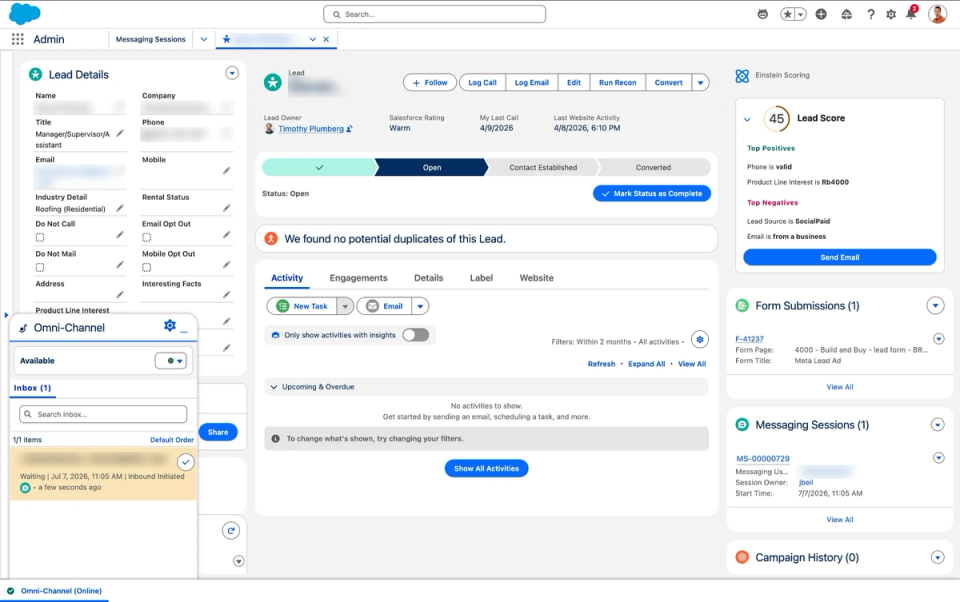
Task: Open New Task dropdown arrow
Action: point(345,306)
